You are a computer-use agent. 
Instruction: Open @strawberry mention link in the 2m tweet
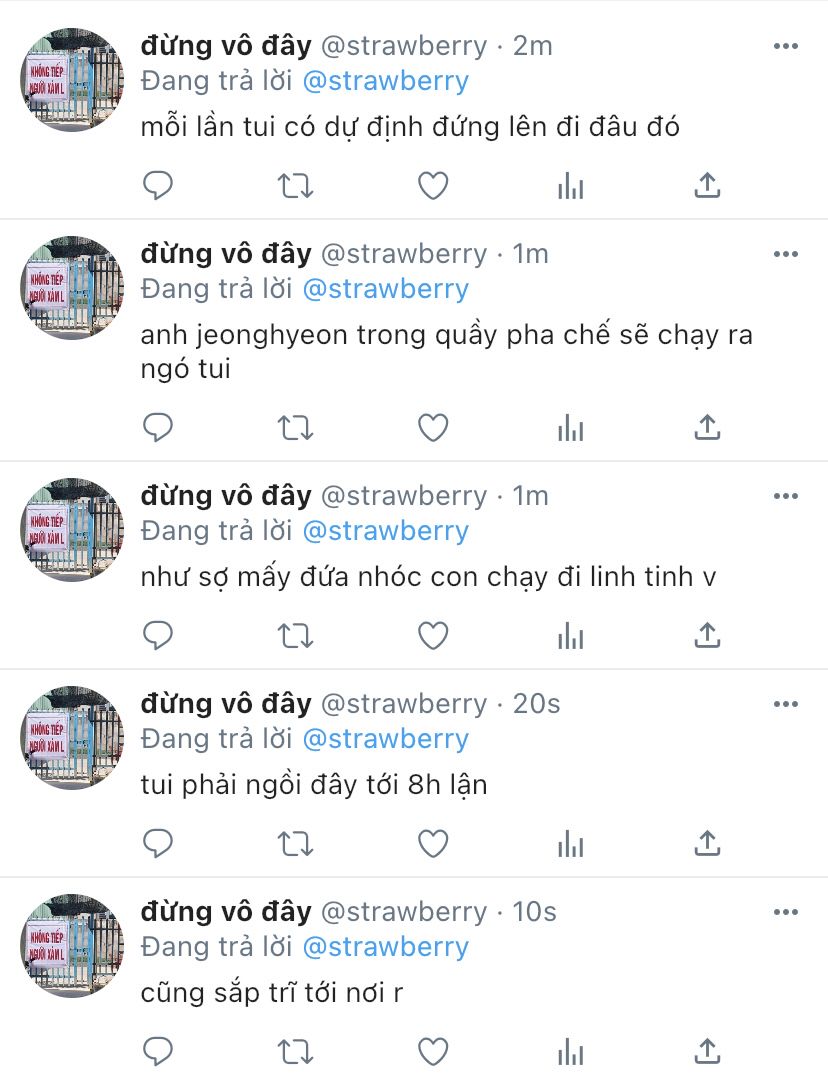[386, 81]
